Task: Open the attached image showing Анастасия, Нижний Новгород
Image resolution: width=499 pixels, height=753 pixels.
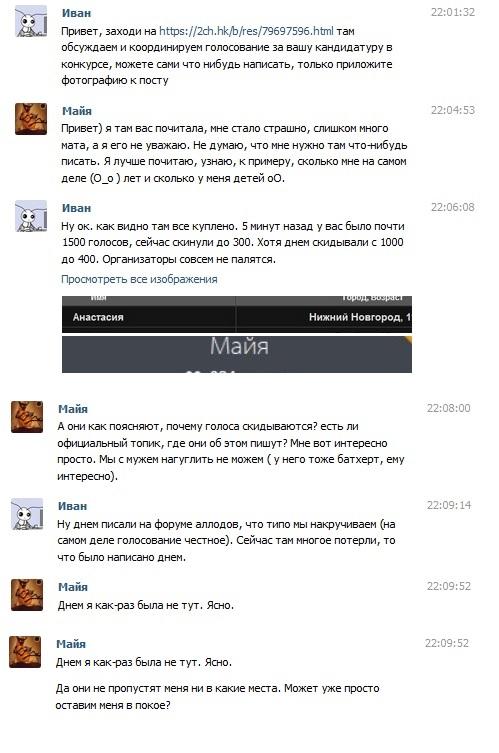Action: (237, 315)
